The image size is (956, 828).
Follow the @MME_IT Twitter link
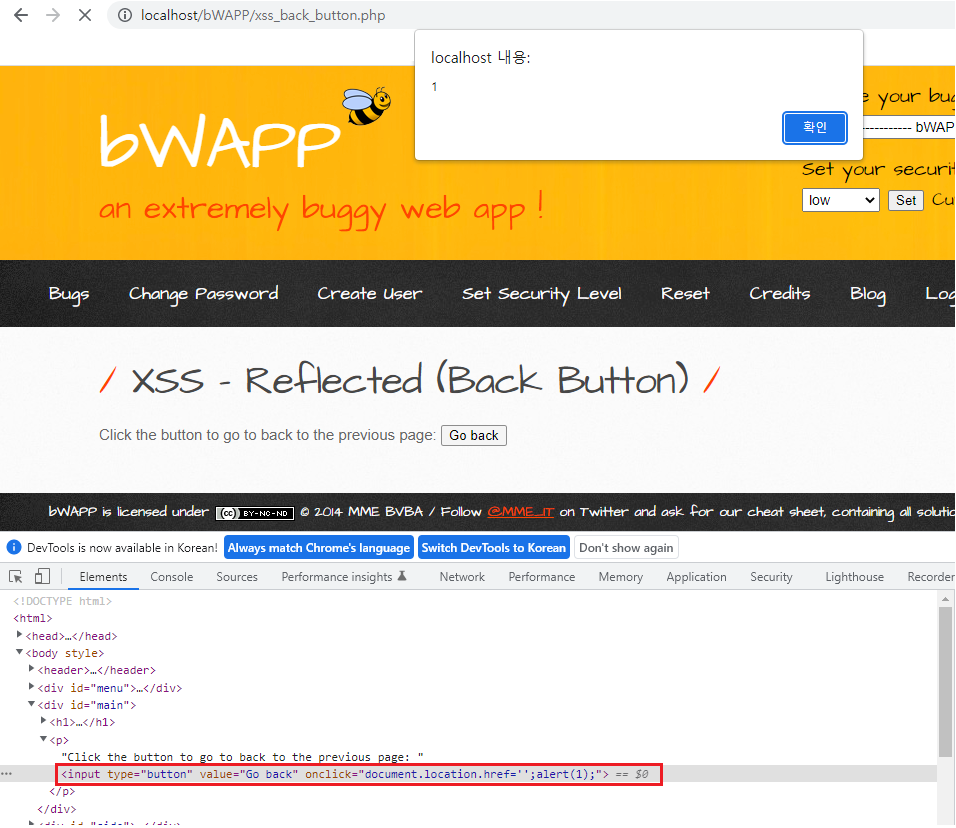(520, 512)
